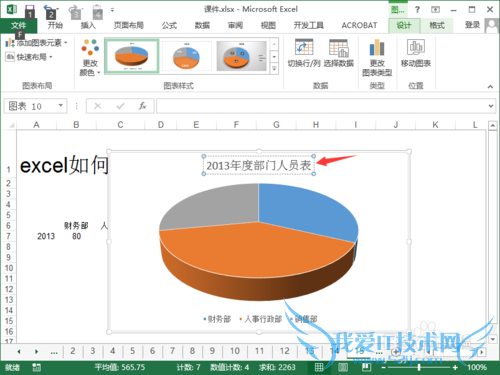This screenshot has width=500, height=375.
Task: Click the Select All corner of the sheet
Action: pos(9,125)
